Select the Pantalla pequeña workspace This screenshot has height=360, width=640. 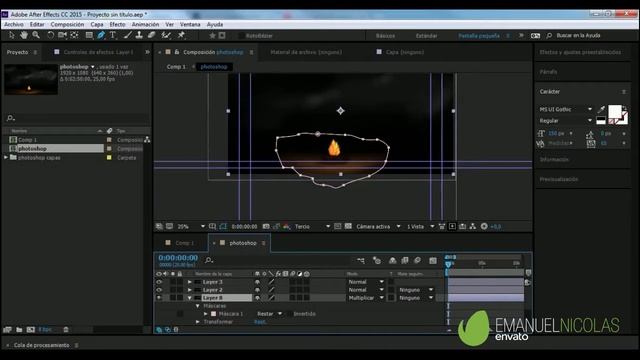[479, 36]
